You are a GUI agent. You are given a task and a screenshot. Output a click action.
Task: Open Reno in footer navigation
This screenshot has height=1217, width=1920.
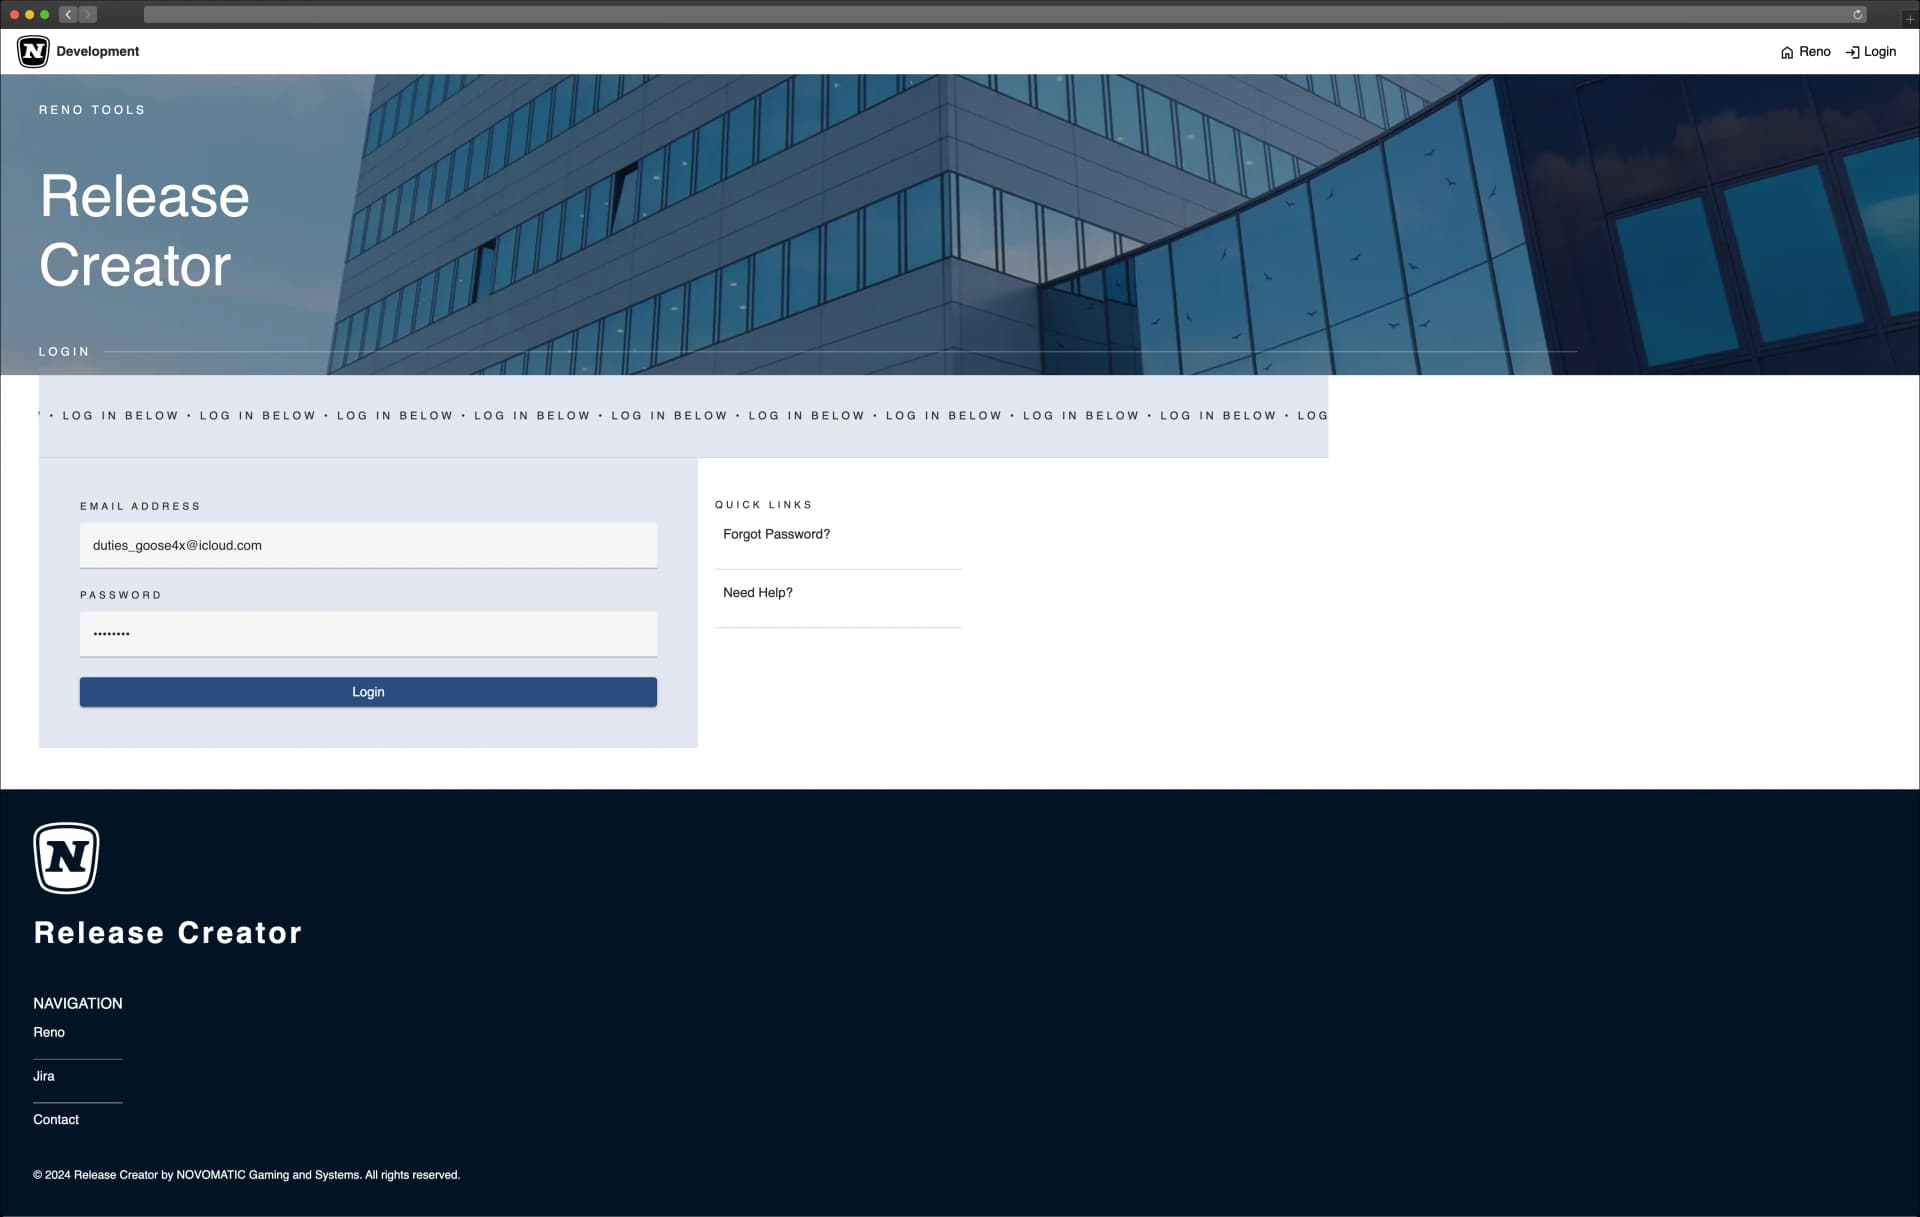[49, 1032]
